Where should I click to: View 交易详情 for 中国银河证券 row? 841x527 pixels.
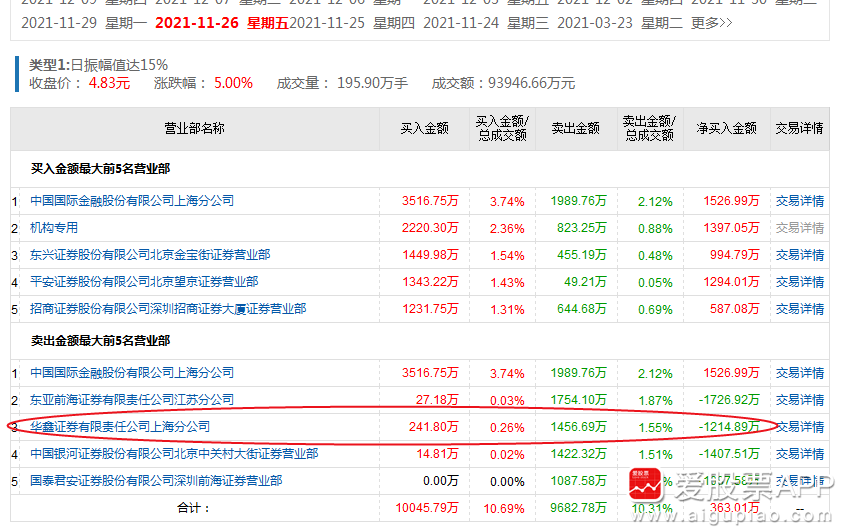pyautogui.click(x=800, y=454)
